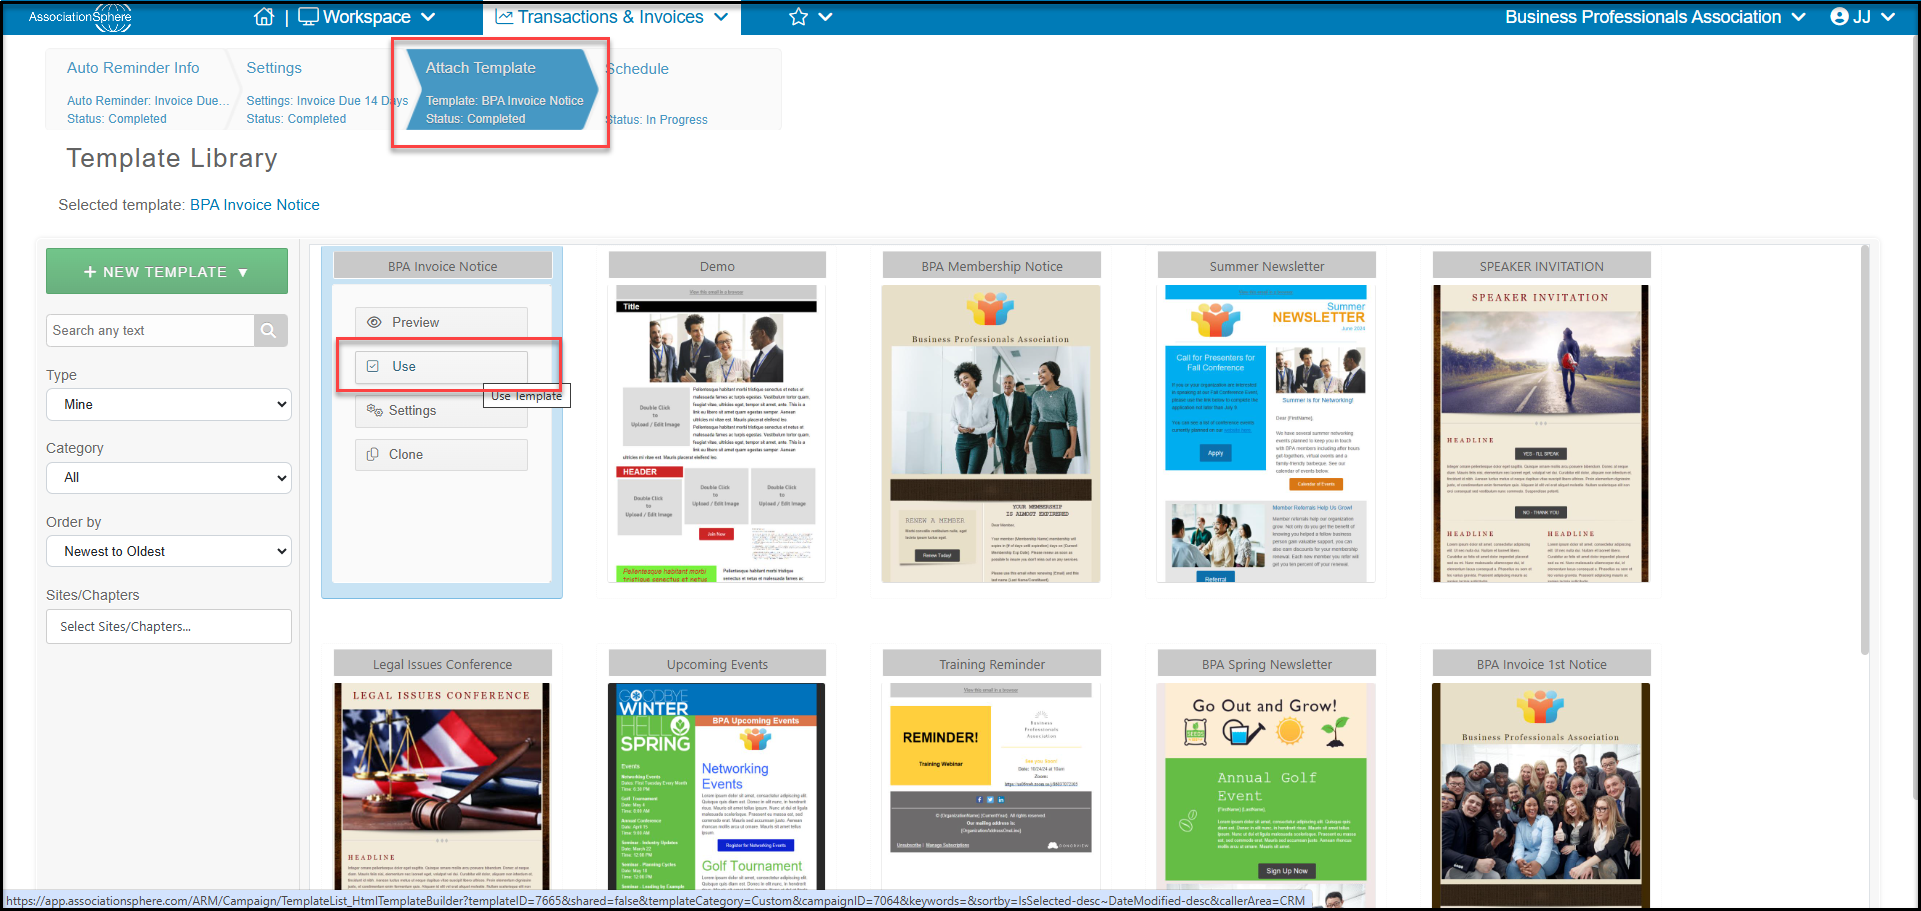Open the user account avatar icon
The image size is (1921, 911).
point(1839,17)
